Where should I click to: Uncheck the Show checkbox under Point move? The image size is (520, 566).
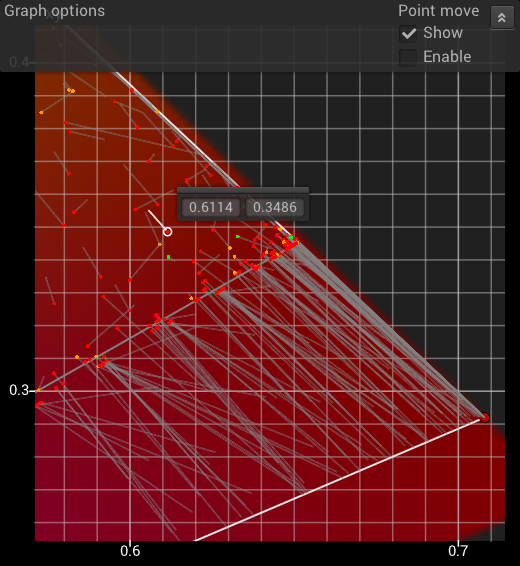[408, 34]
